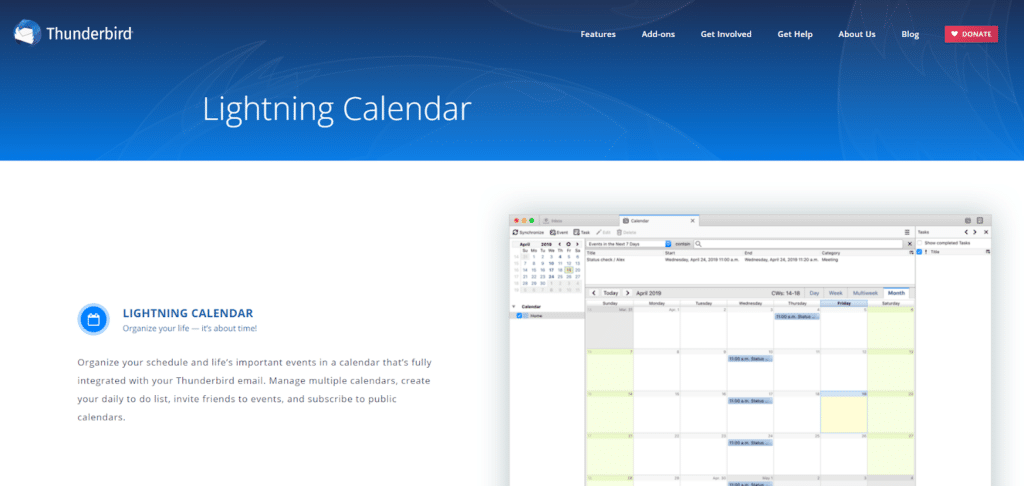Click the blue Lightning Calendar circle icon
1024x486 pixels.
pos(93,320)
